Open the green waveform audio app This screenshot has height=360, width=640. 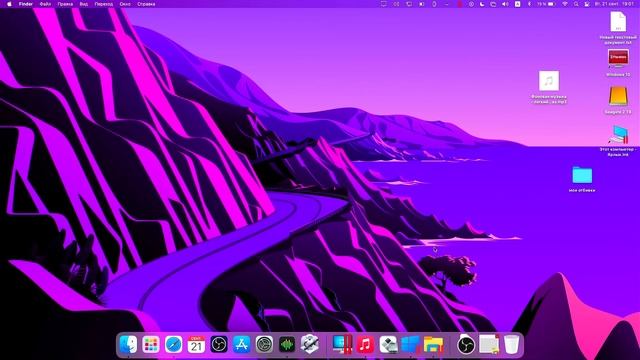(287, 344)
